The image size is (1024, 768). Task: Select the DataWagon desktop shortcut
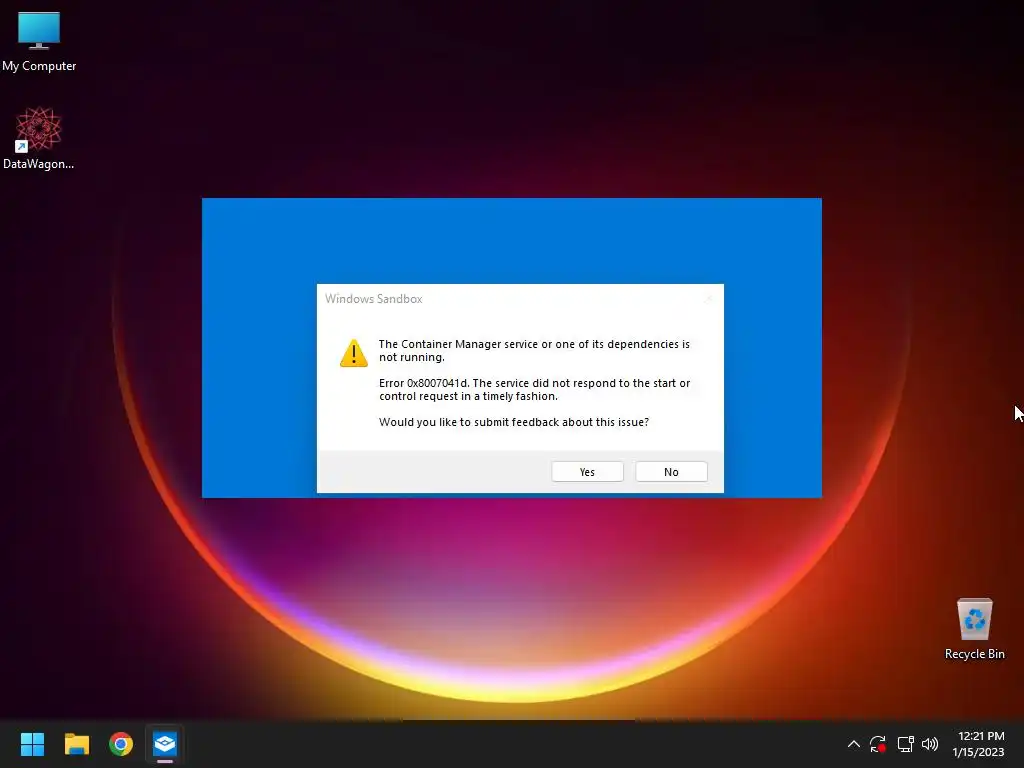coord(39,138)
